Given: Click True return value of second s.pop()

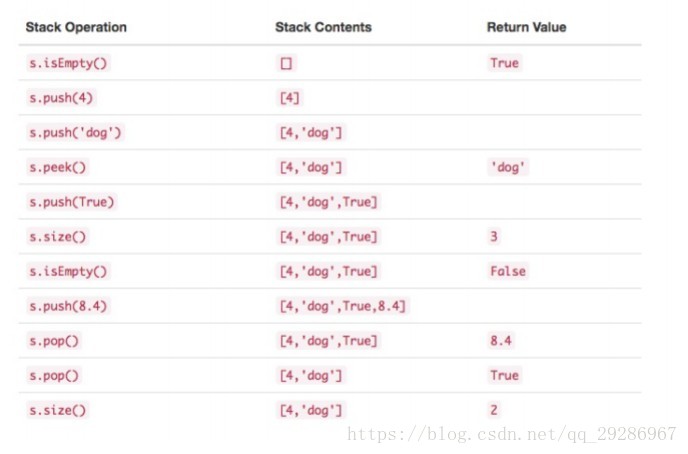Looking at the screenshot, I should point(504,375).
